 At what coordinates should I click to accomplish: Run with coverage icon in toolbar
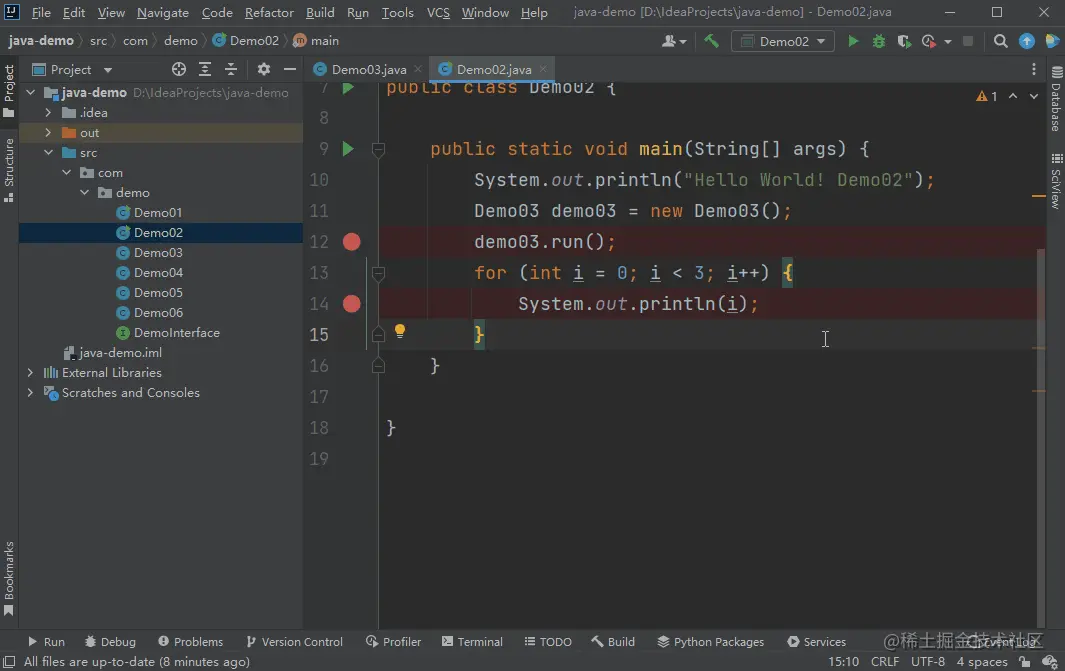pos(904,41)
